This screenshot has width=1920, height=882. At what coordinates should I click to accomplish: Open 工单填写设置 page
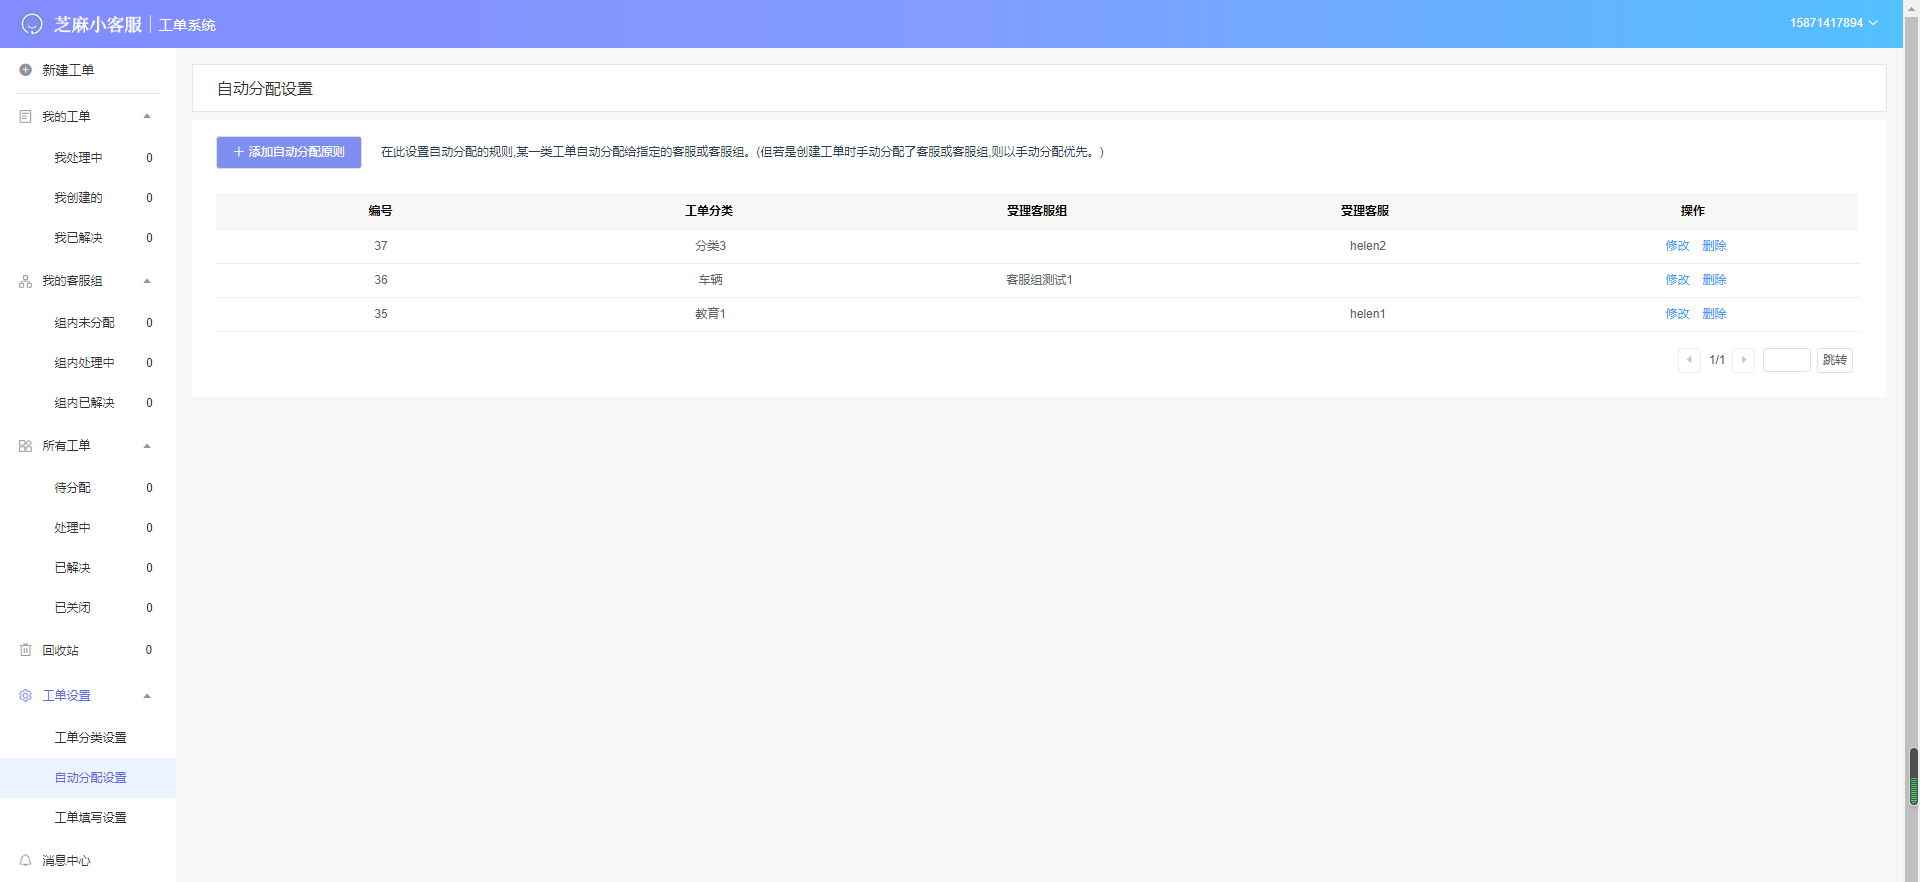(x=88, y=818)
